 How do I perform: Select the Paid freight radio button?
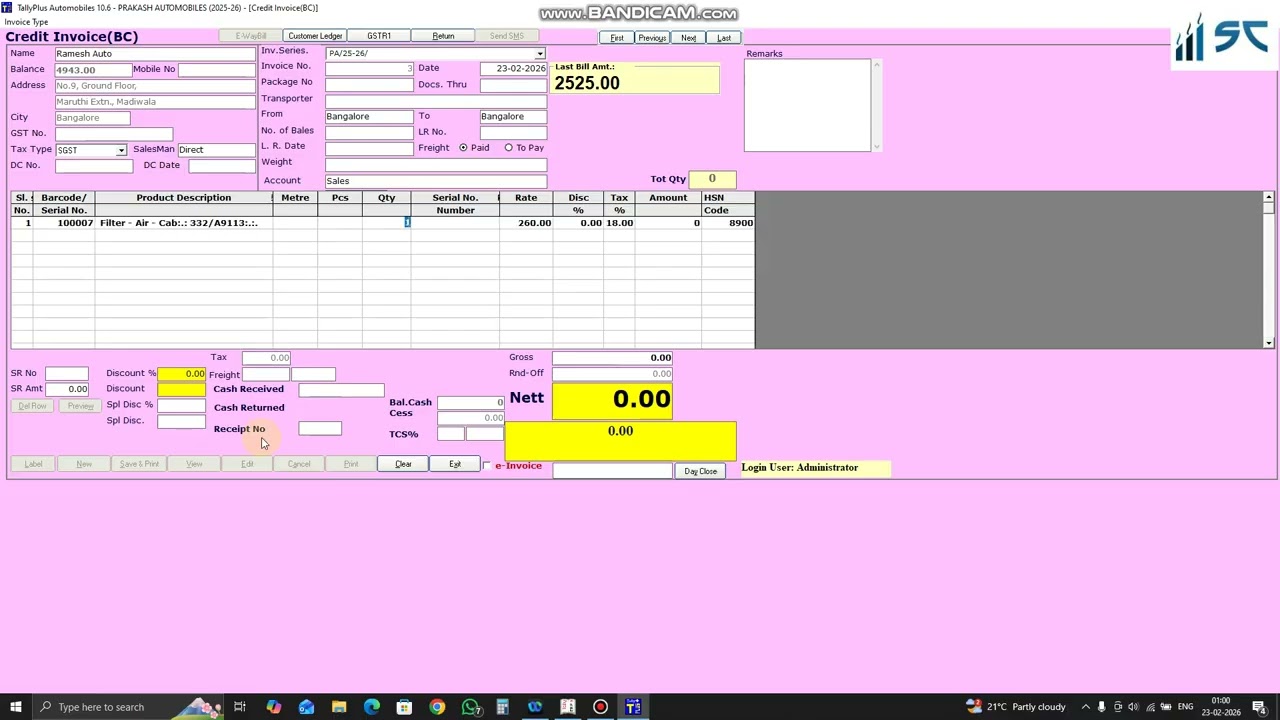(x=463, y=148)
